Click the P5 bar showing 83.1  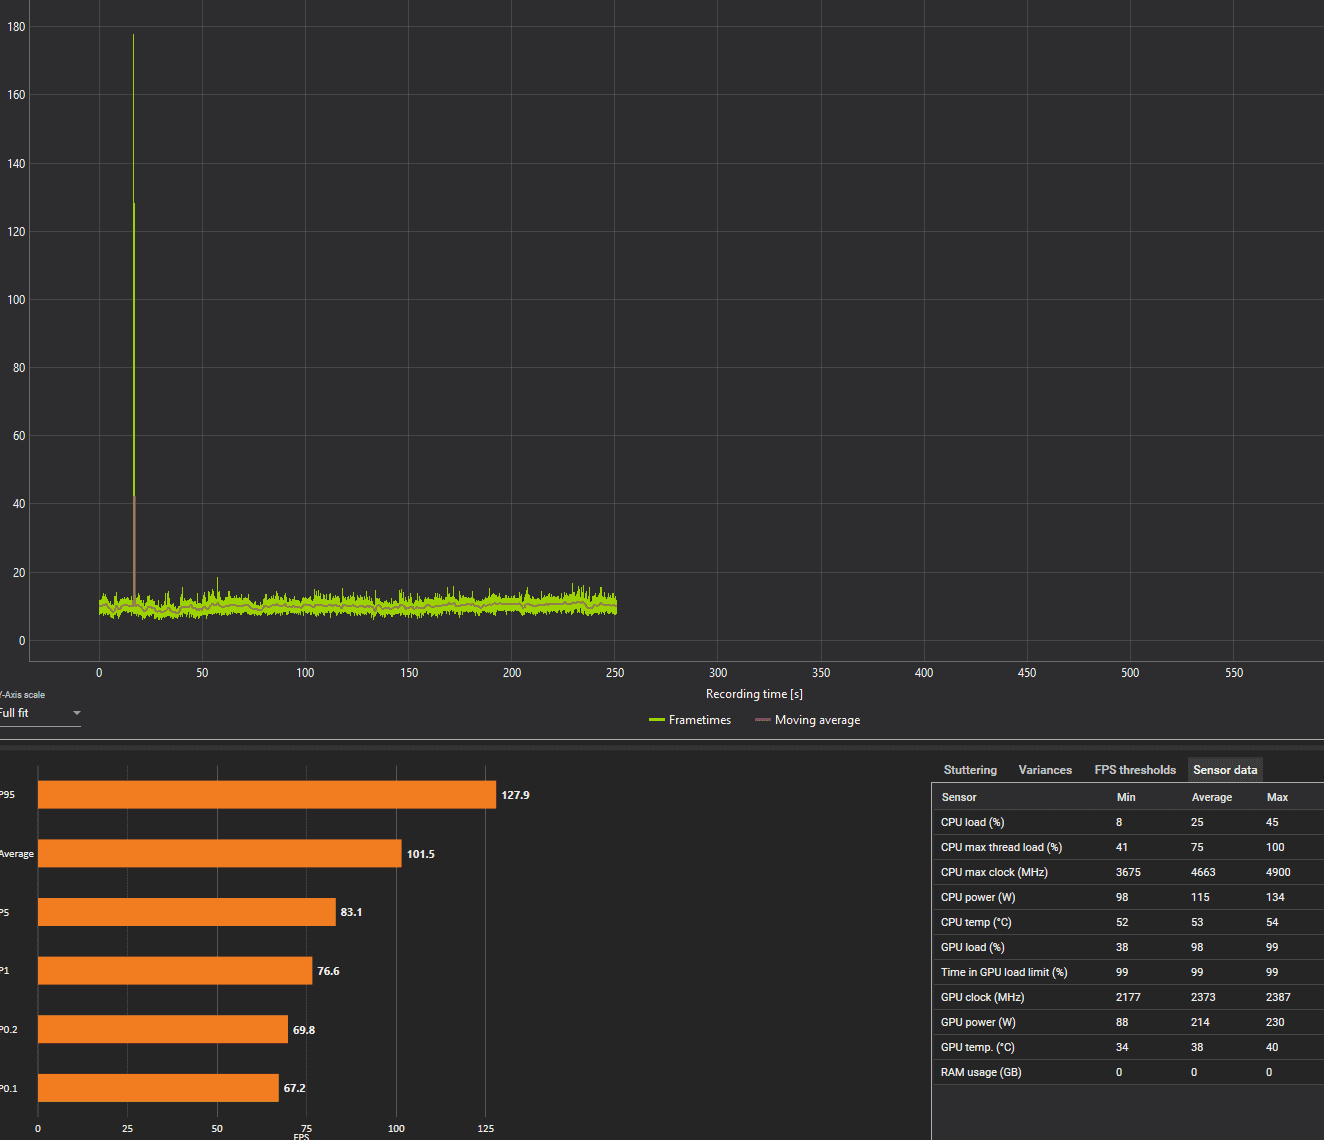coord(187,912)
